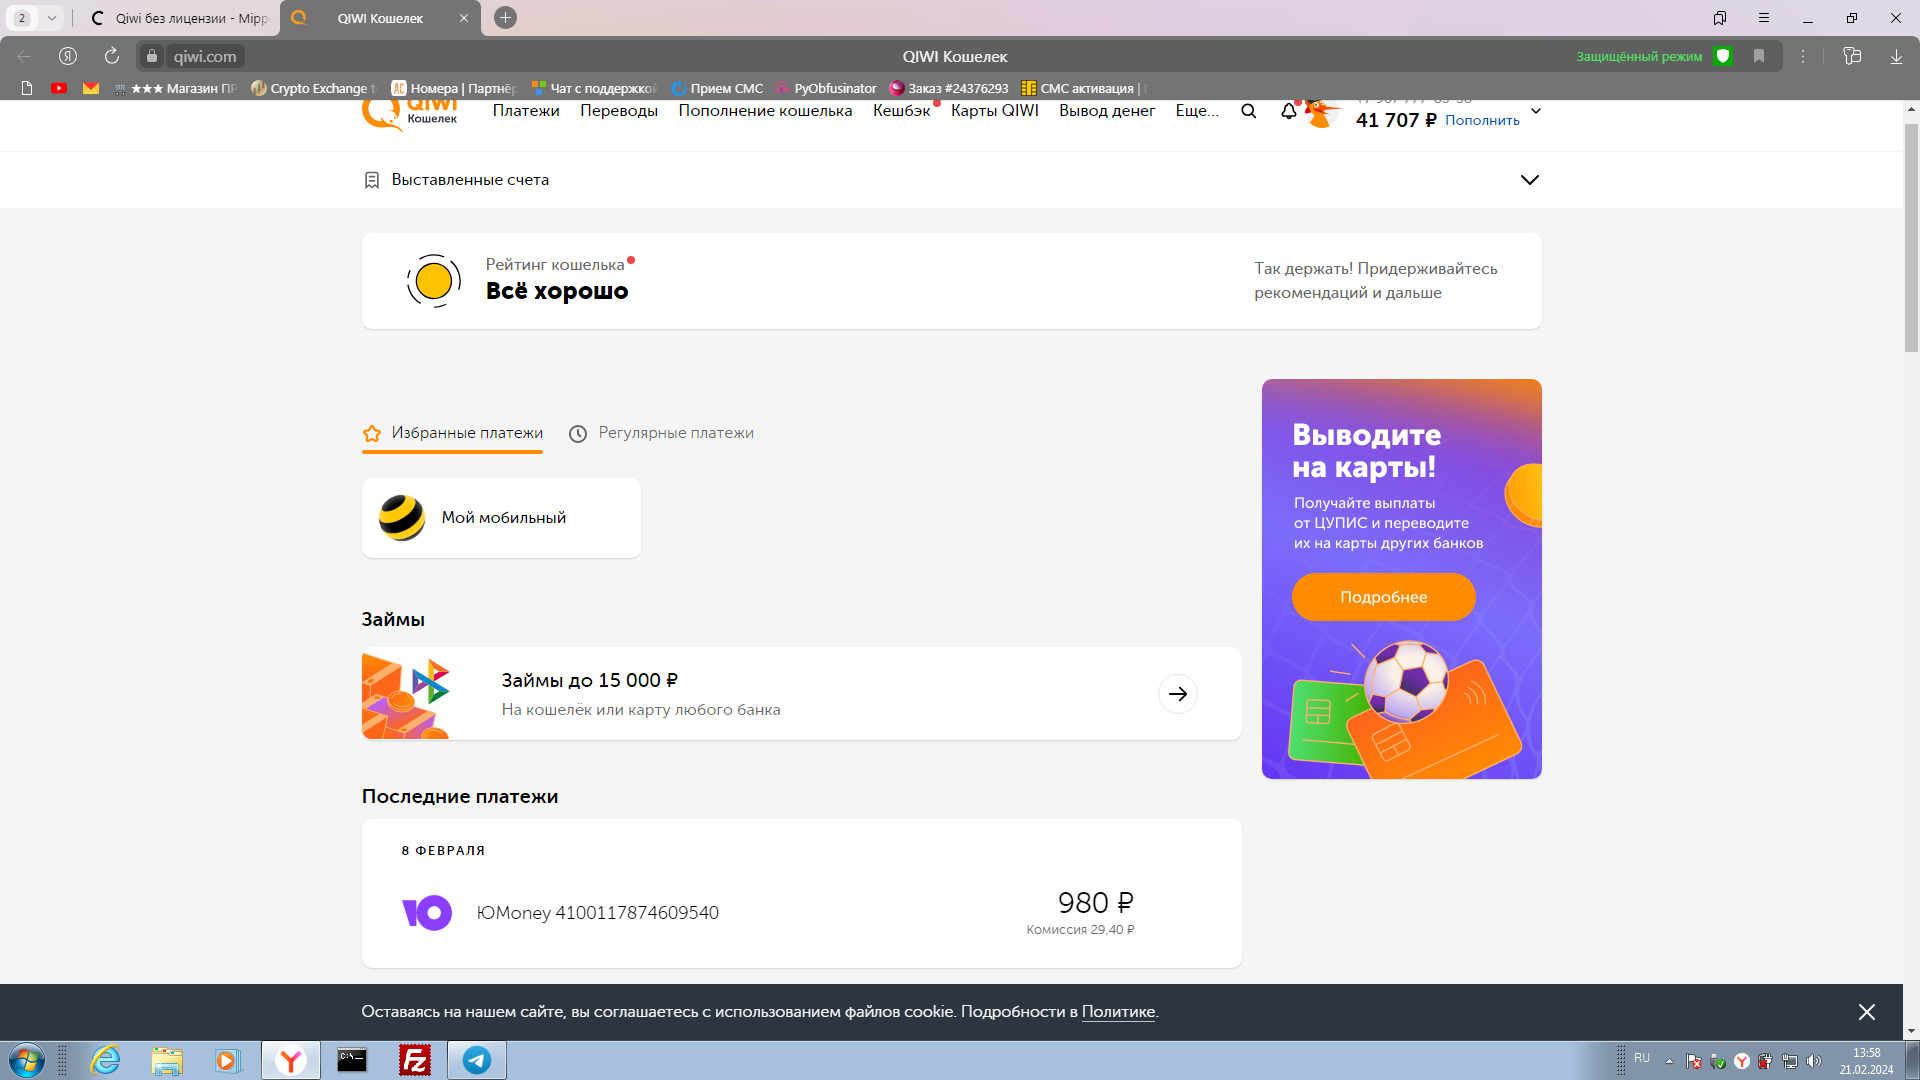Expand the Выставленные счета section
The width and height of the screenshot is (1920, 1080).
[1529, 180]
